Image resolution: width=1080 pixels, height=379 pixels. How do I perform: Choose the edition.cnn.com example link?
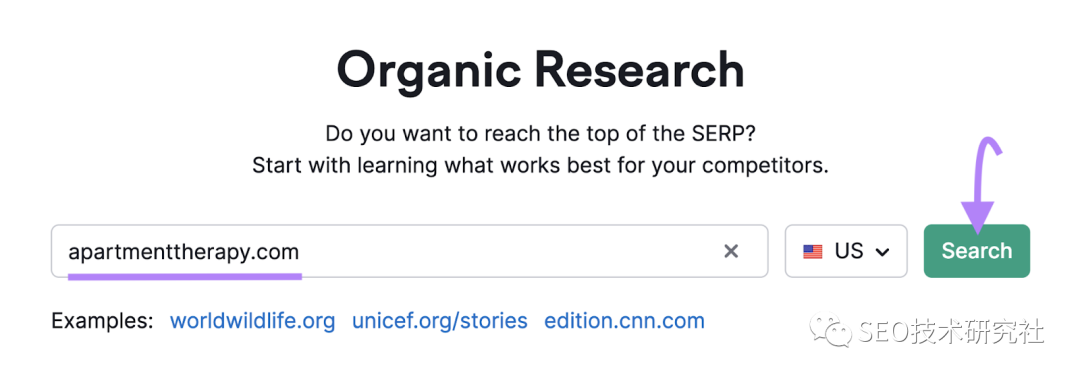pos(624,321)
